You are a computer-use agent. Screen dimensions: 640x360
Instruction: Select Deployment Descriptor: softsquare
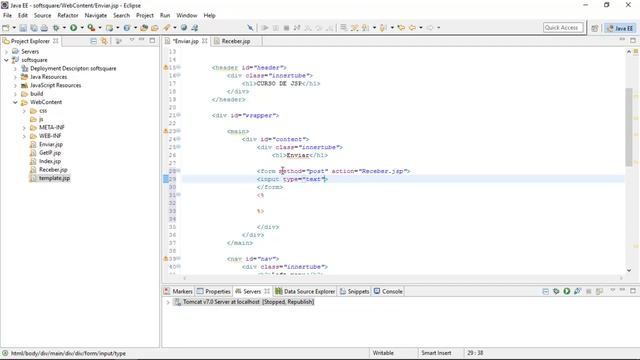(x=73, y=69)
